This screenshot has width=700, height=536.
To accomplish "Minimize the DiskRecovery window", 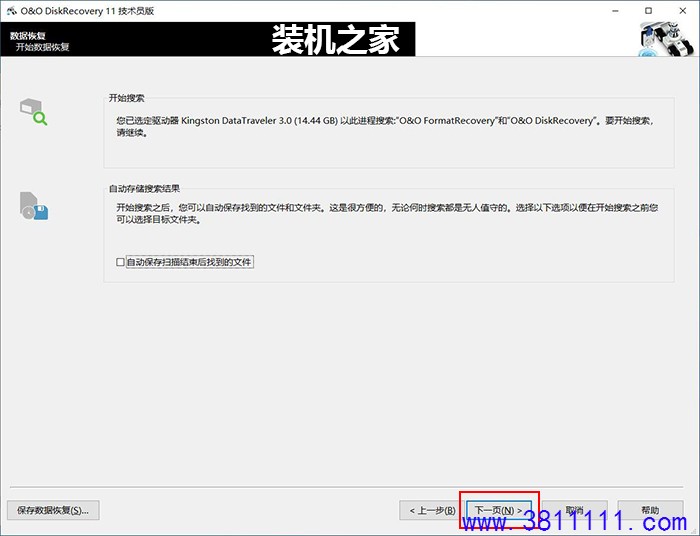I will tap(615, 11).
